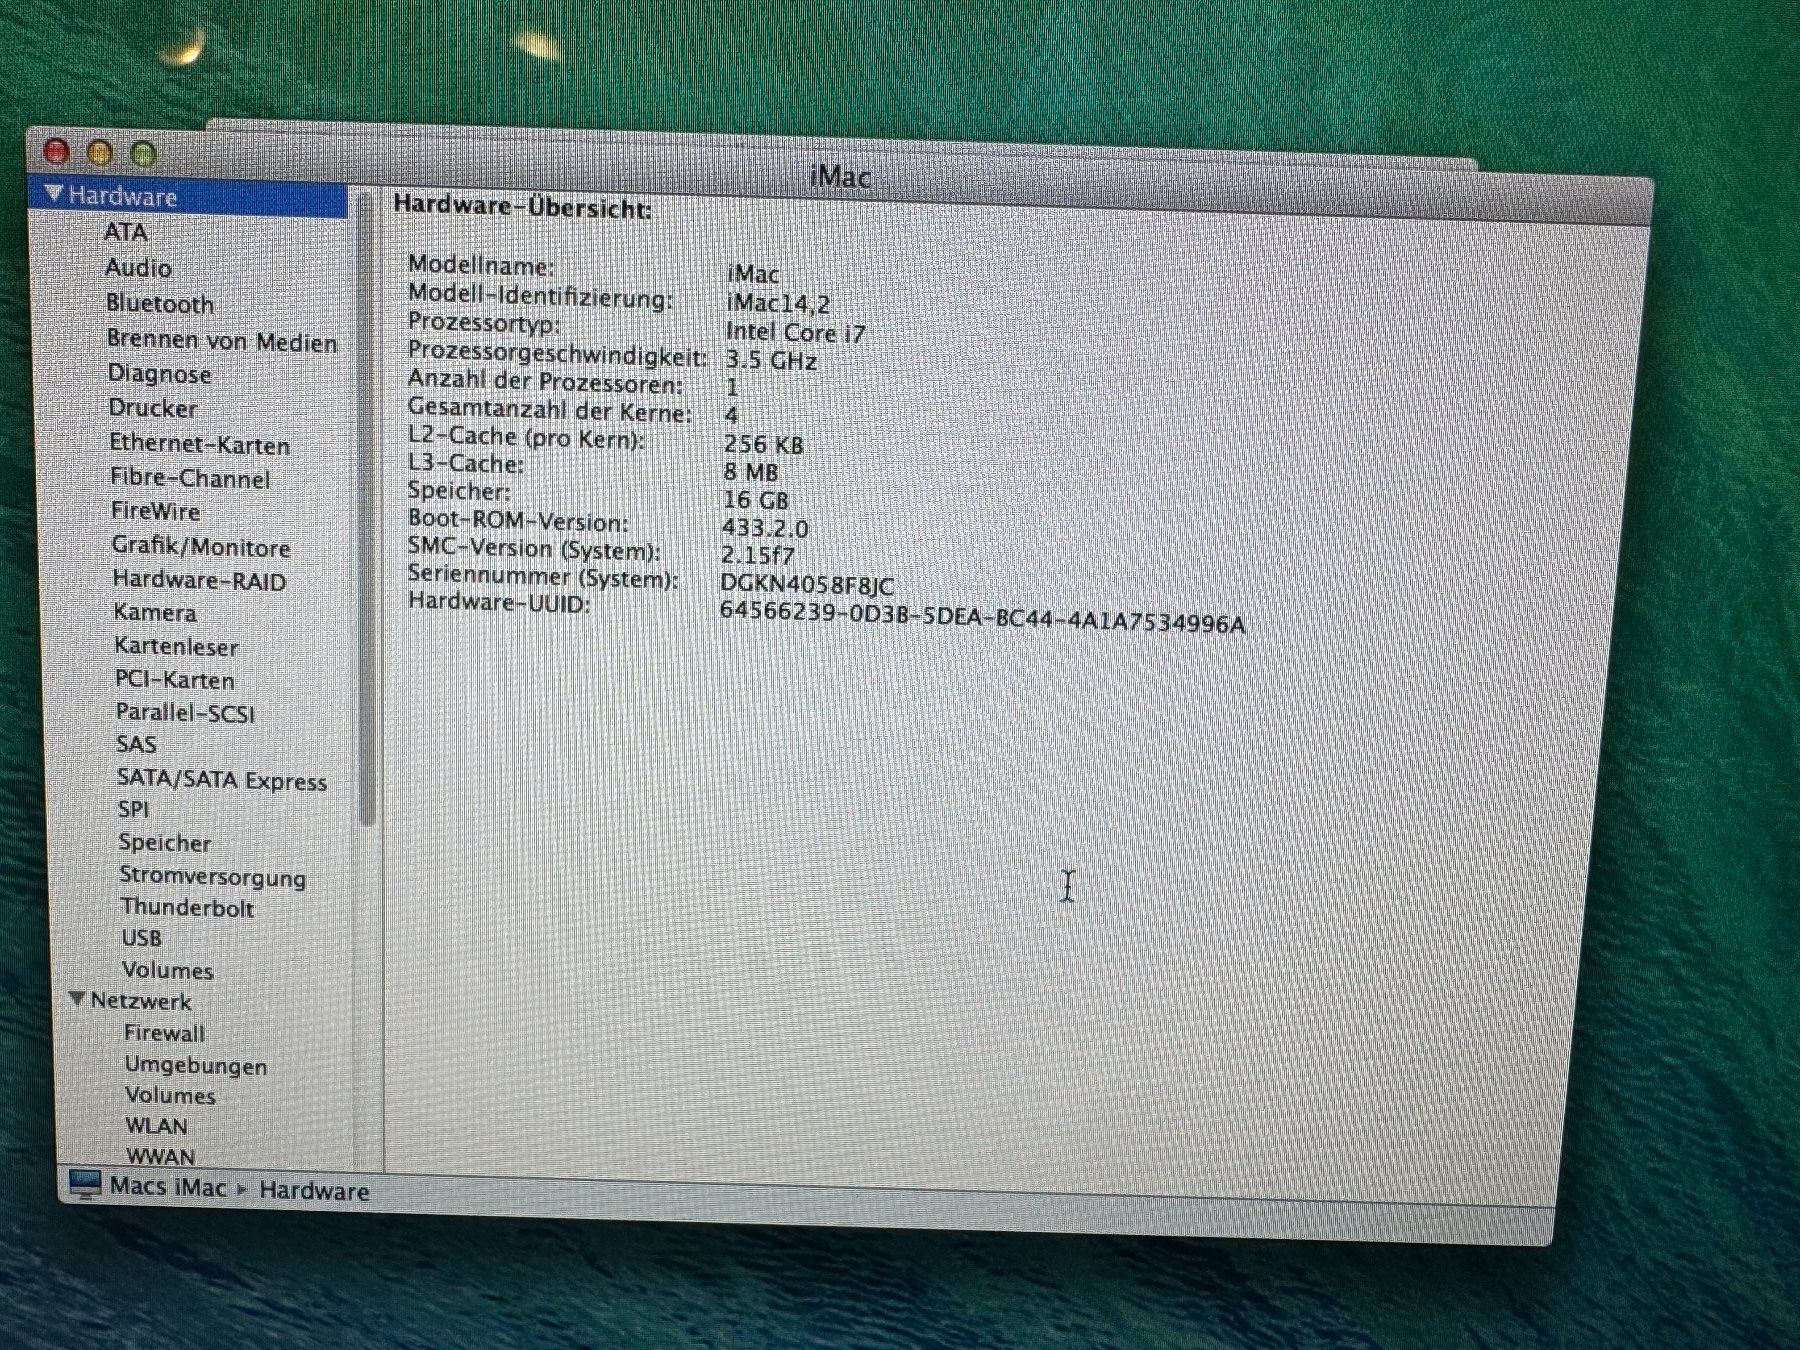
Task: Select ATA in the sidebar
Action: pos(128,232)
